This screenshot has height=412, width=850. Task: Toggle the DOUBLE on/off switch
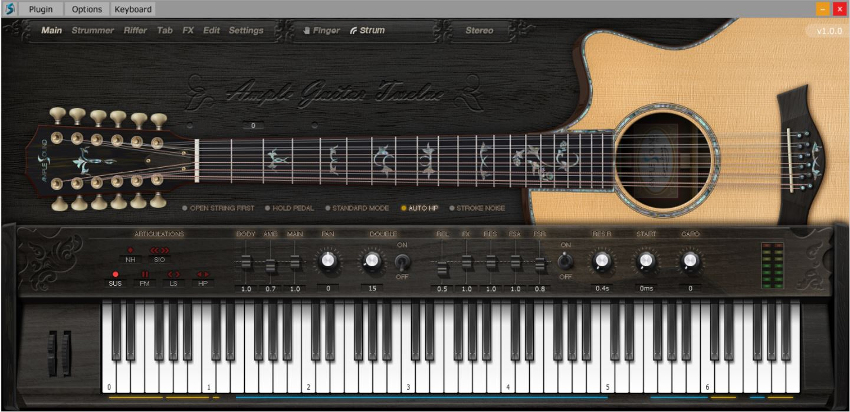[x=402, y=262]
